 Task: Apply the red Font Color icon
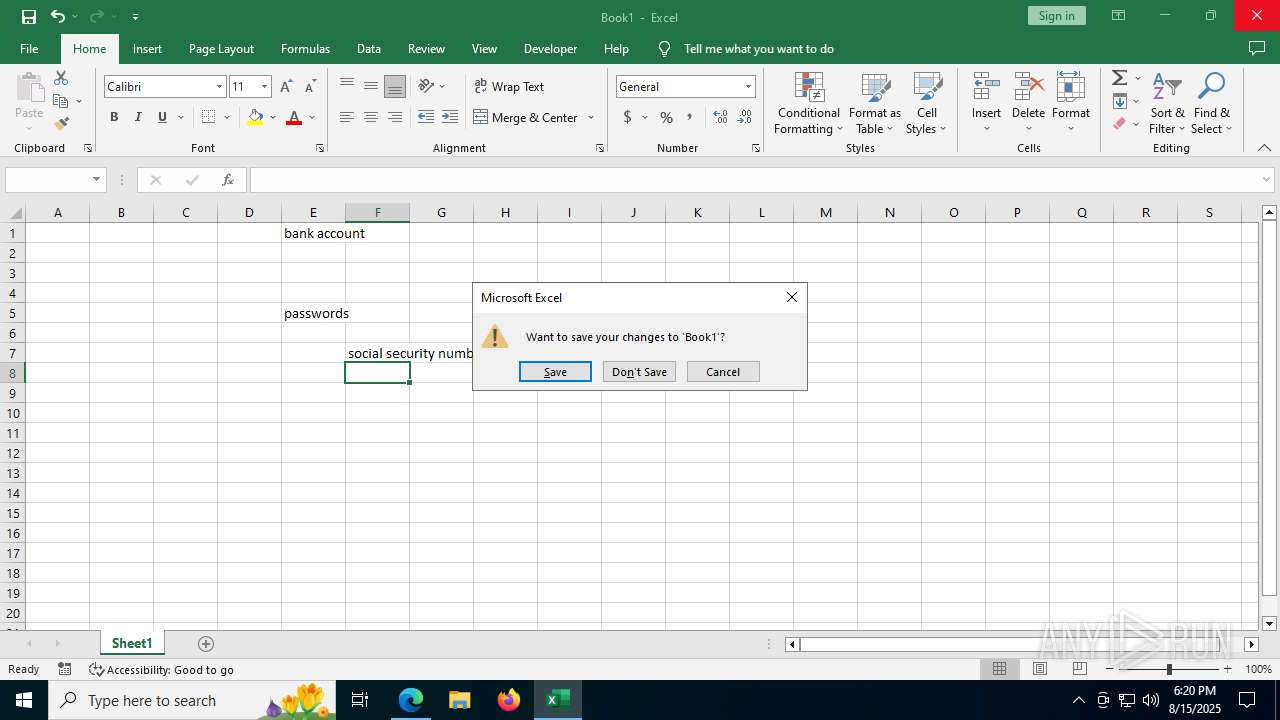294,117
